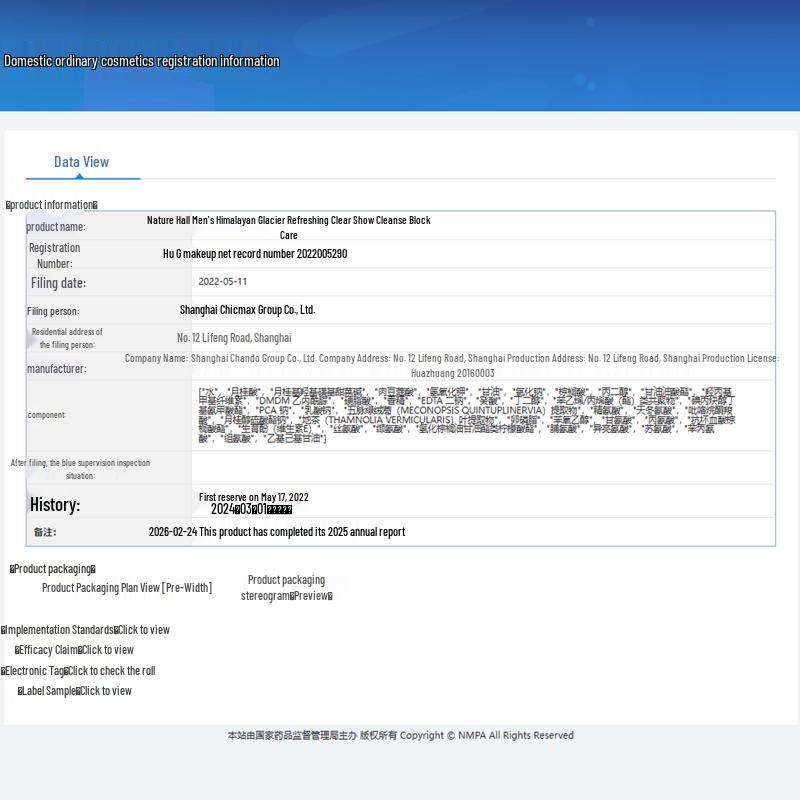Click the 'Registration Number:' field label
The width and height of the screenshot is (800, 800).
pyautogui.click(x=55, y=256)
